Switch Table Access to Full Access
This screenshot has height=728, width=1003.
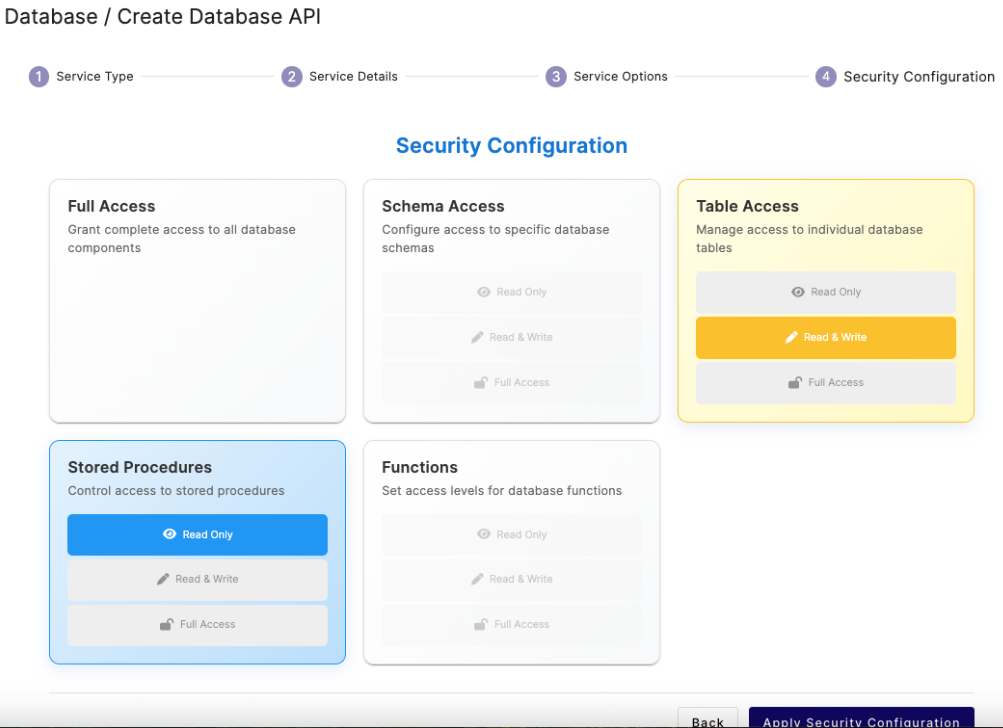(825, 382)
